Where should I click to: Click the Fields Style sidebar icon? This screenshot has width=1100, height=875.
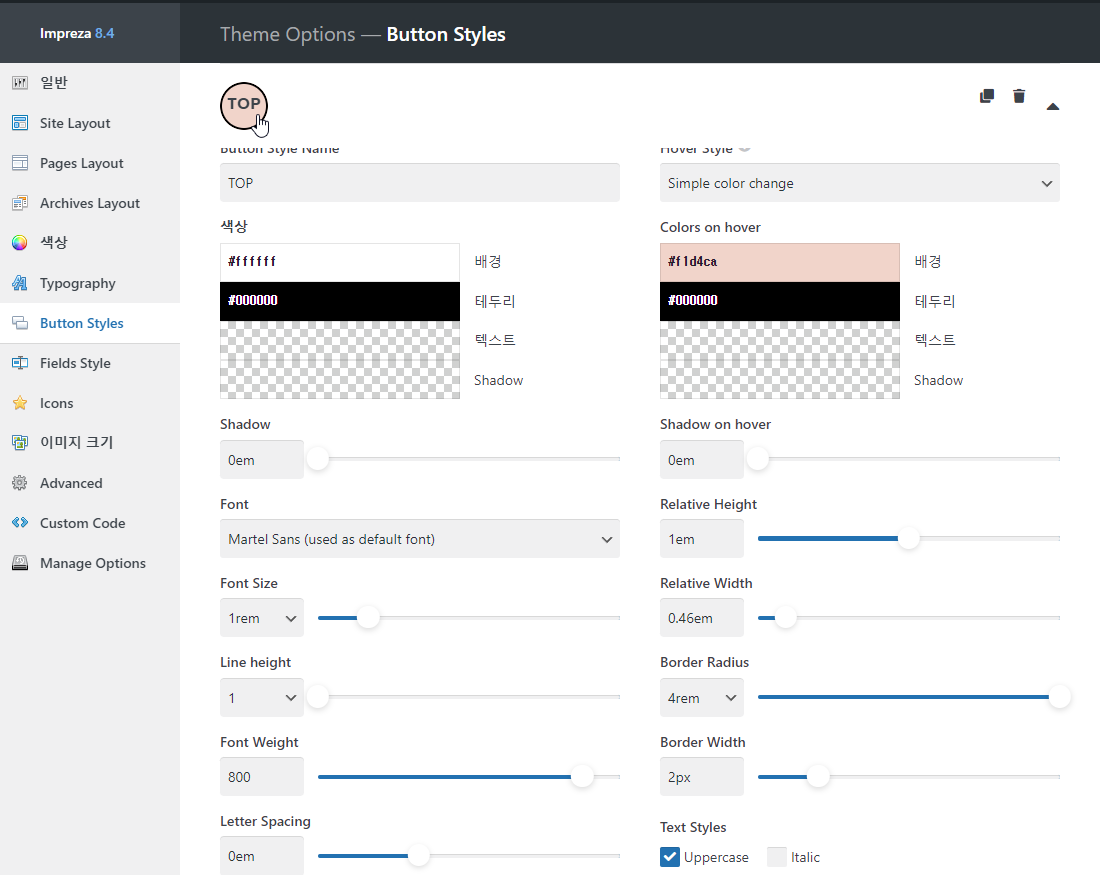tap(20, 363)
